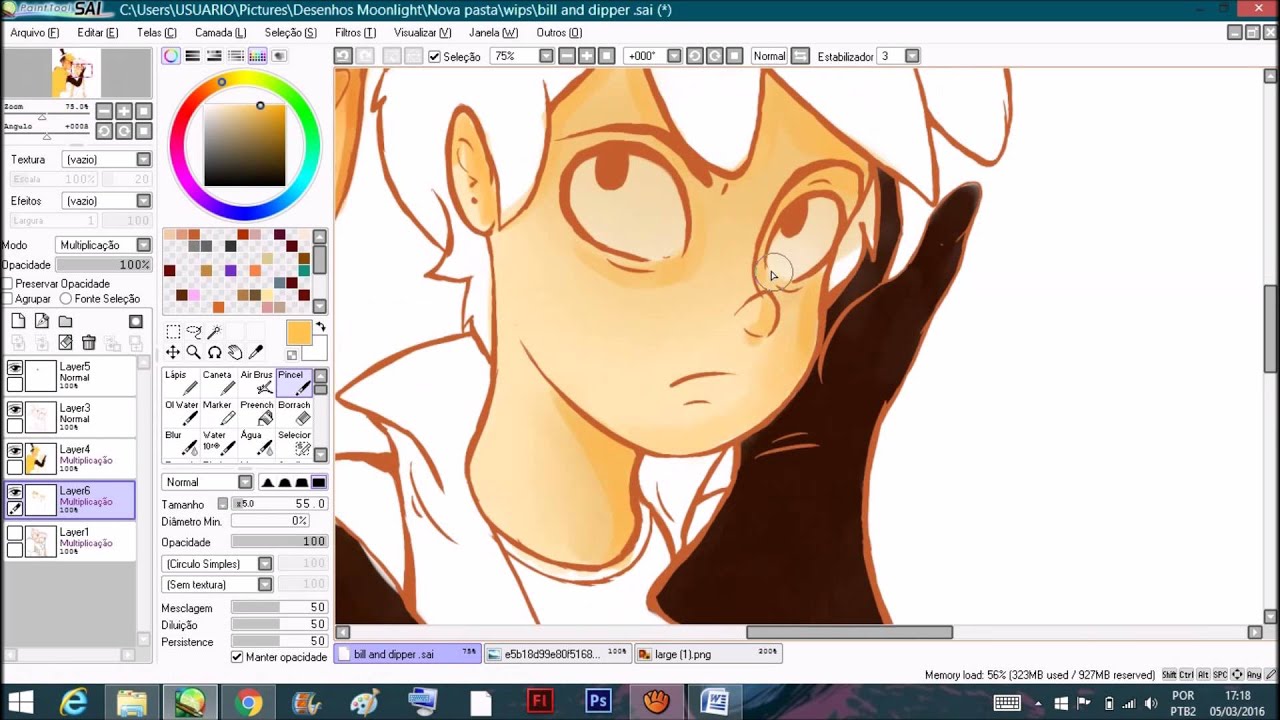Pick the eyedropper tool
This screenshot has height=720, width=1280.
pyautogui.click(x=256, y=352)
